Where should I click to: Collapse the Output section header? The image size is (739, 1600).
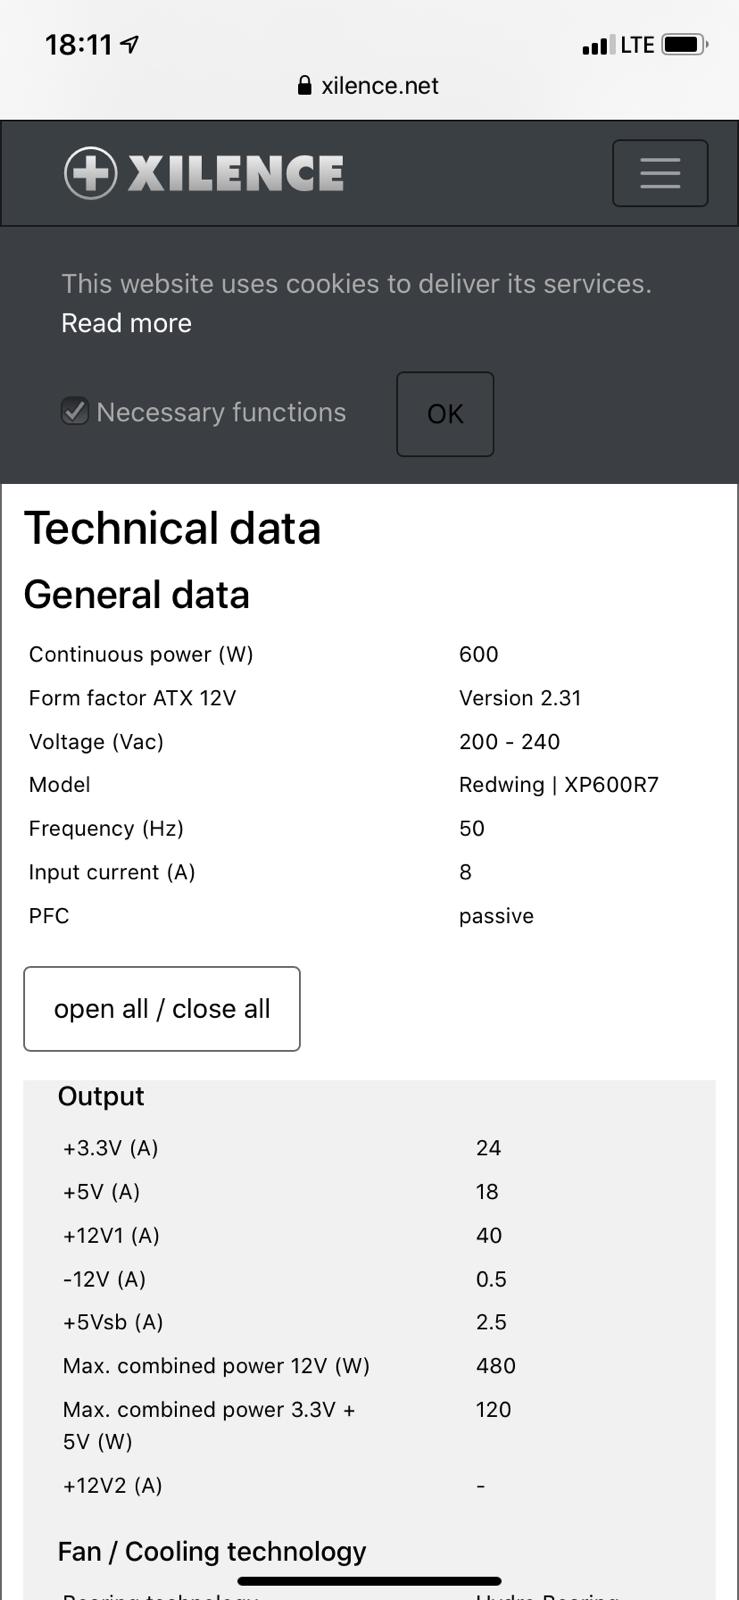click(101, 1097)
